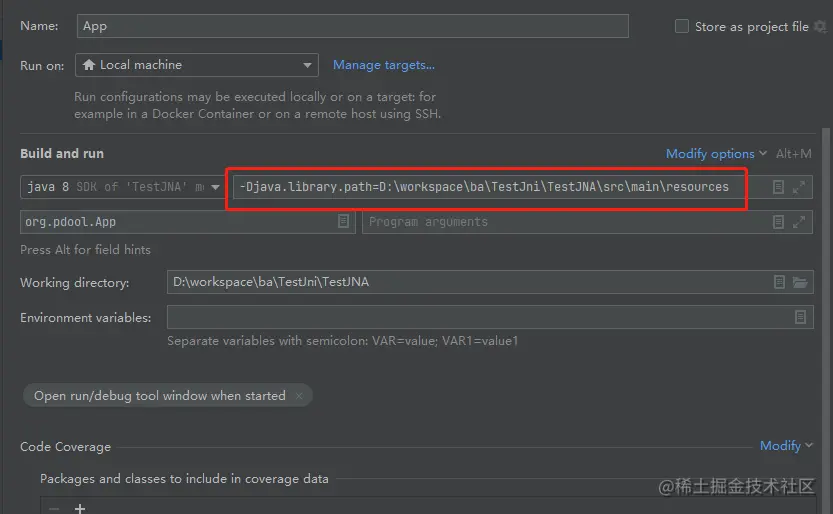Open the Run on Local machine dropdown

point(197,65)
